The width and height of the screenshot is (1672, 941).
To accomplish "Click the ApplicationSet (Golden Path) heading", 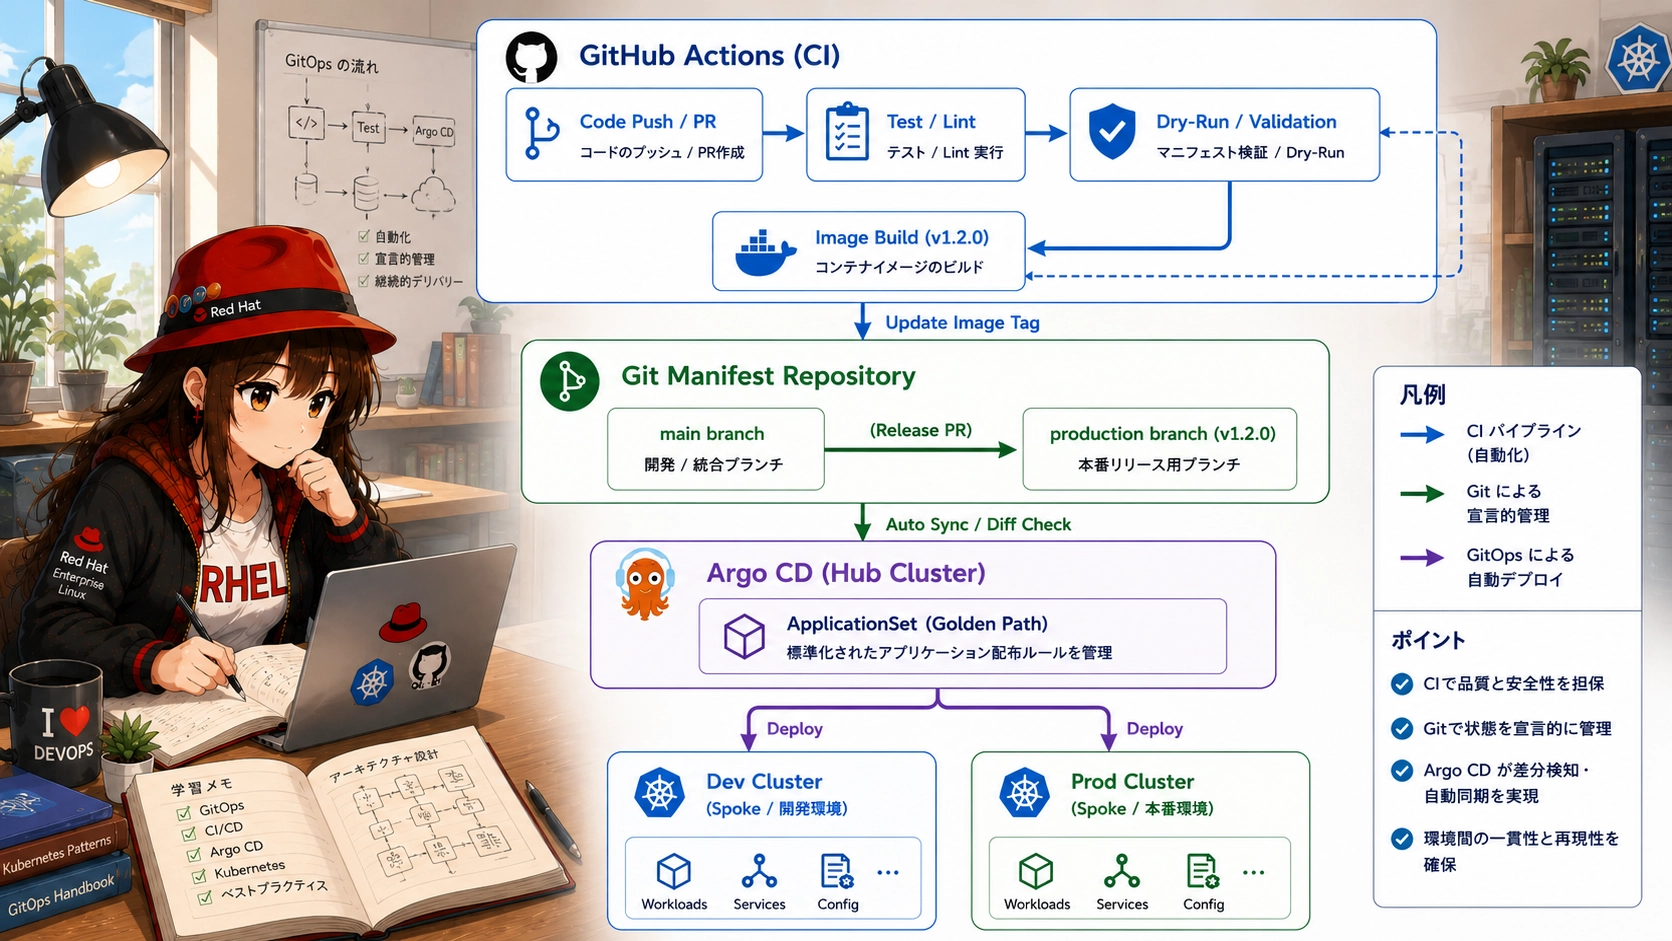I will (917, 624).
